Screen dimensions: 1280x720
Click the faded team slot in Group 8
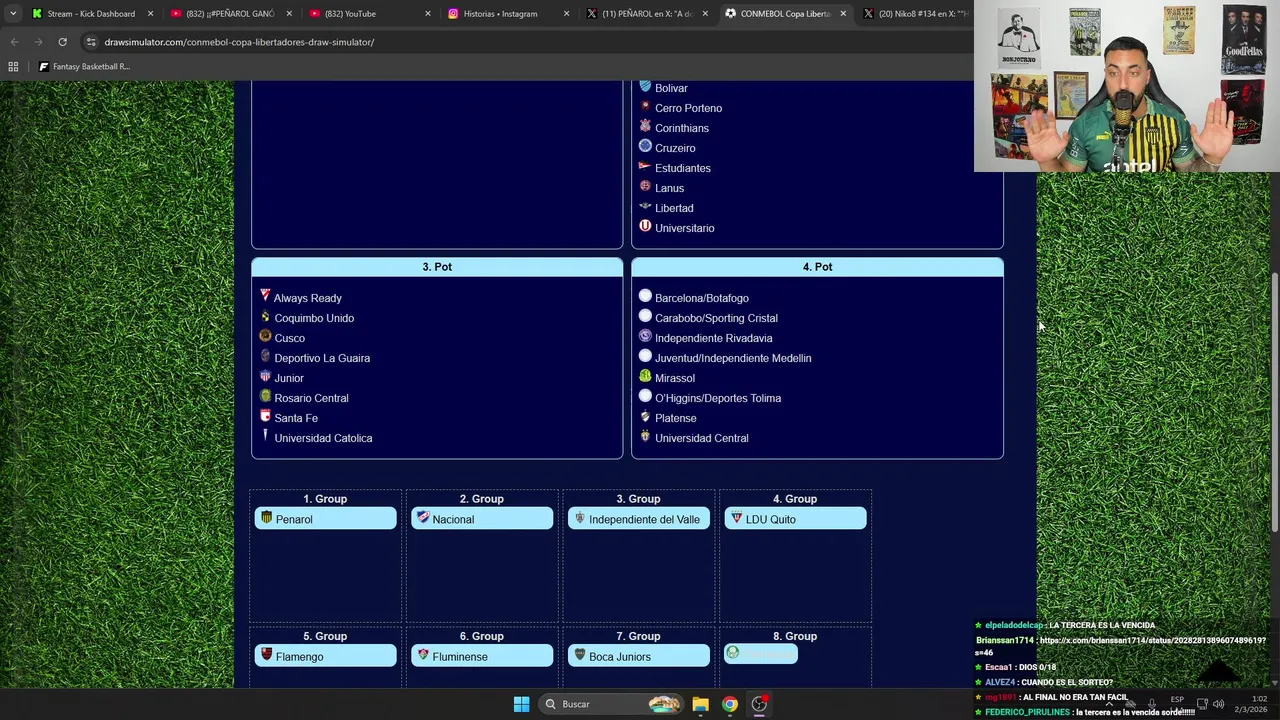click(x=761, y=654)
